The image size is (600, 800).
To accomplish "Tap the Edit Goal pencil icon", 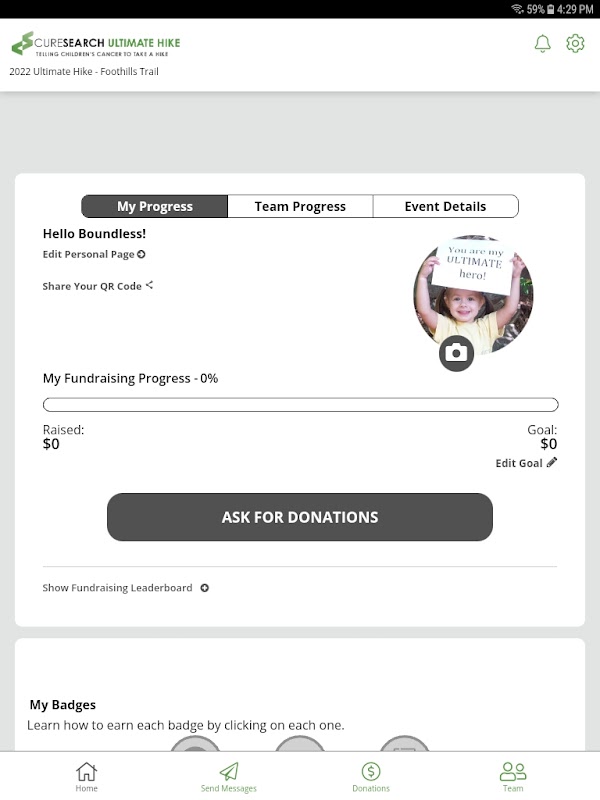I will pyautogui.click(x=552, y=463).
